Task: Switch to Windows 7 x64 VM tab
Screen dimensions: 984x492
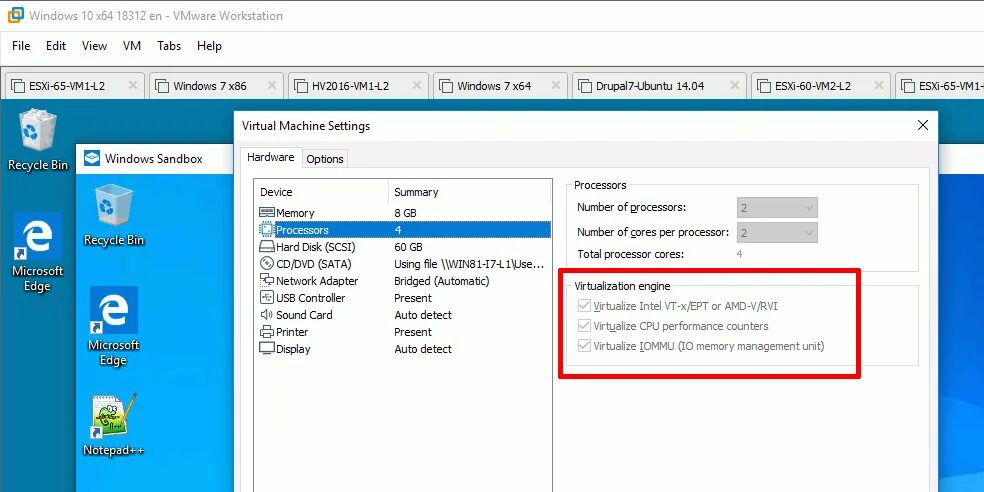Action: tap(500, 86)
